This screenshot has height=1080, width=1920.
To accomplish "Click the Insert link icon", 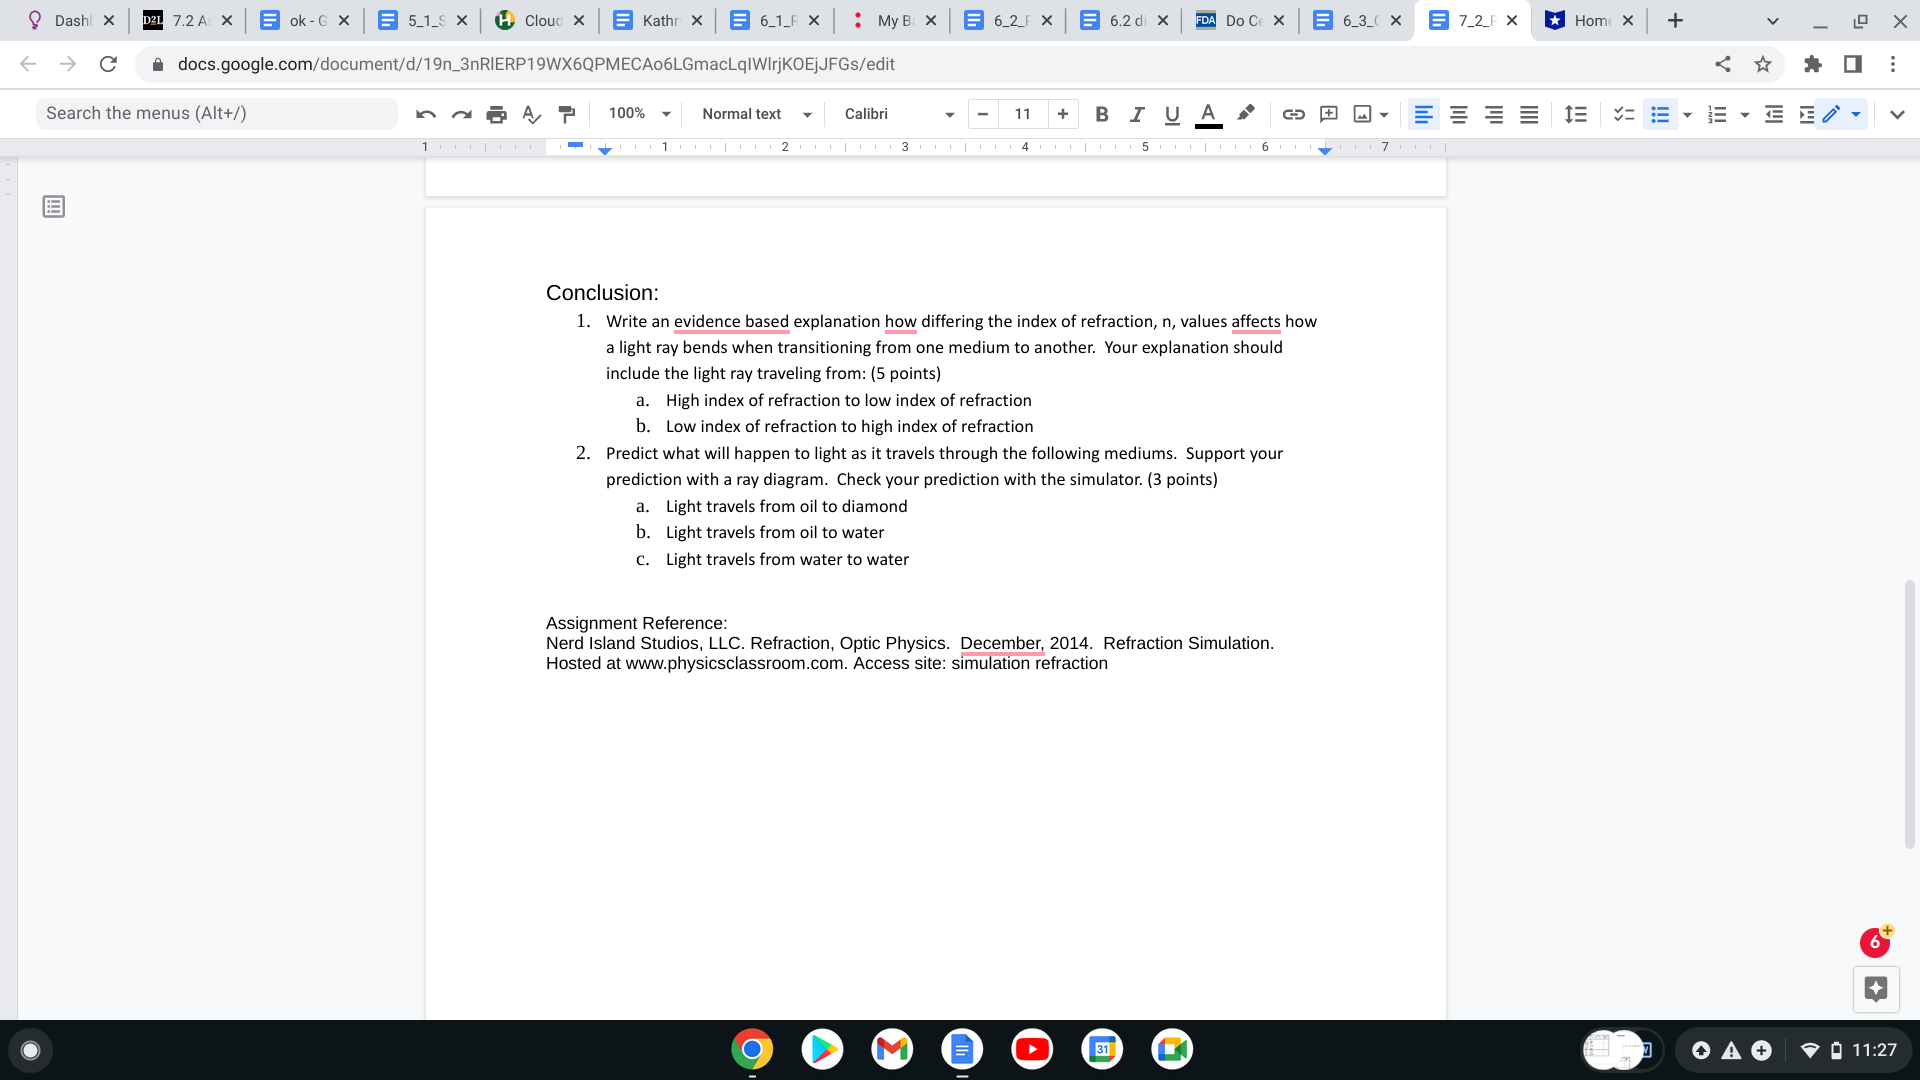I will (x=1293, y=114).
